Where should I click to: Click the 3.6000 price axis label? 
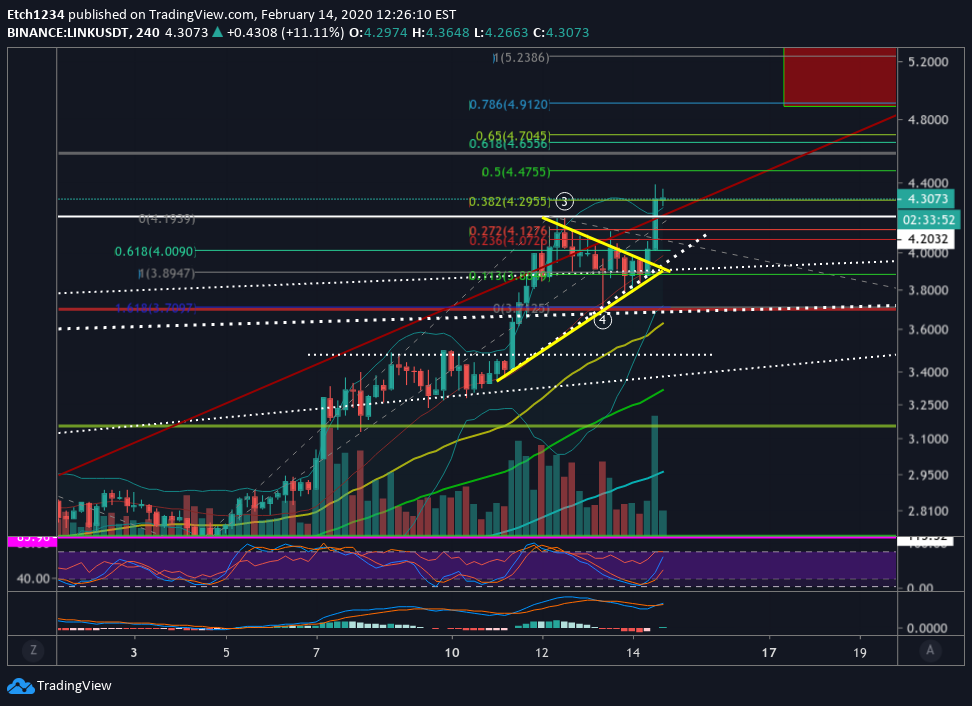coord(927,330)
